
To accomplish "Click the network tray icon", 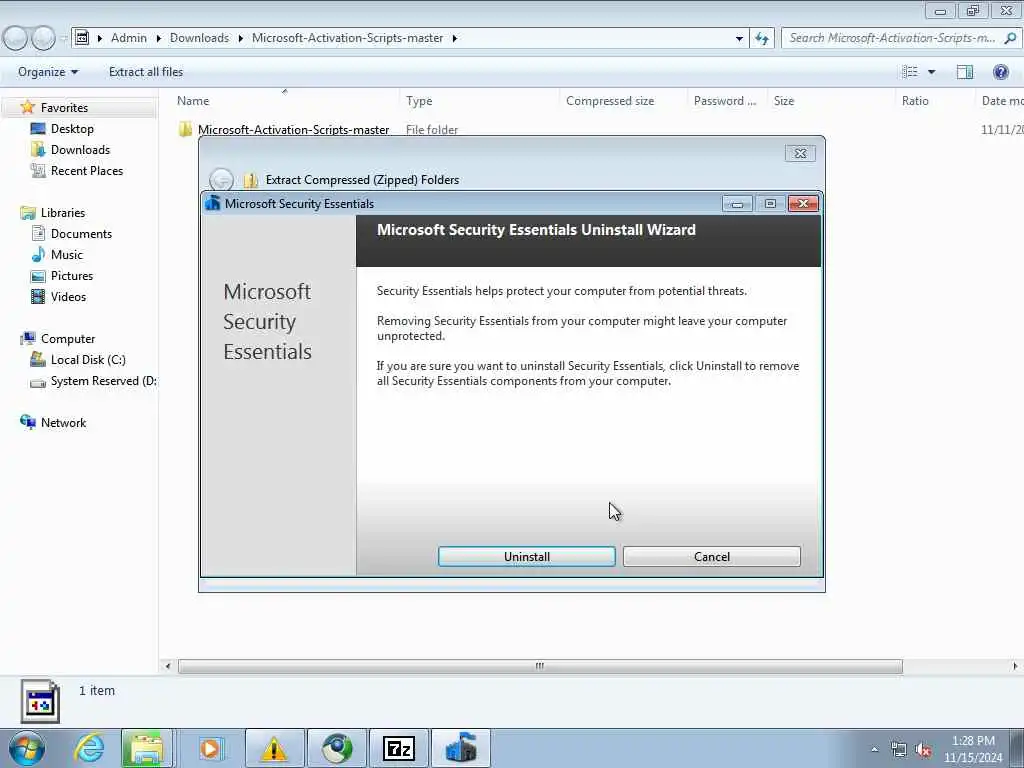I will tap(899, 750).
